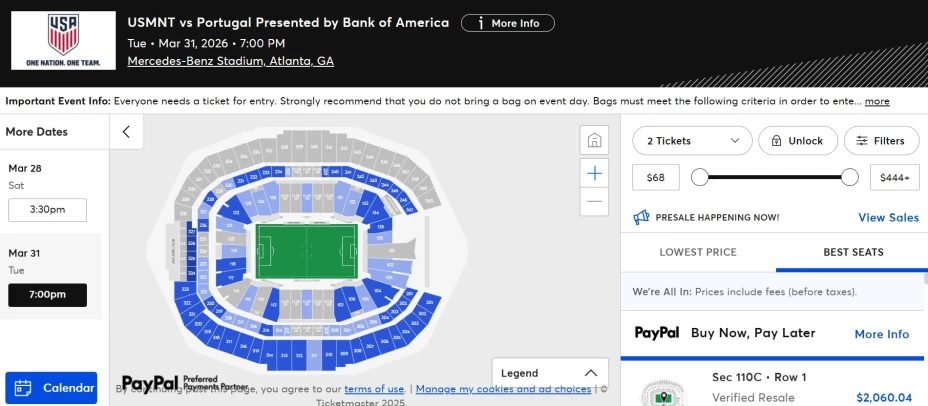Click the minimum price $68 field

656,177
